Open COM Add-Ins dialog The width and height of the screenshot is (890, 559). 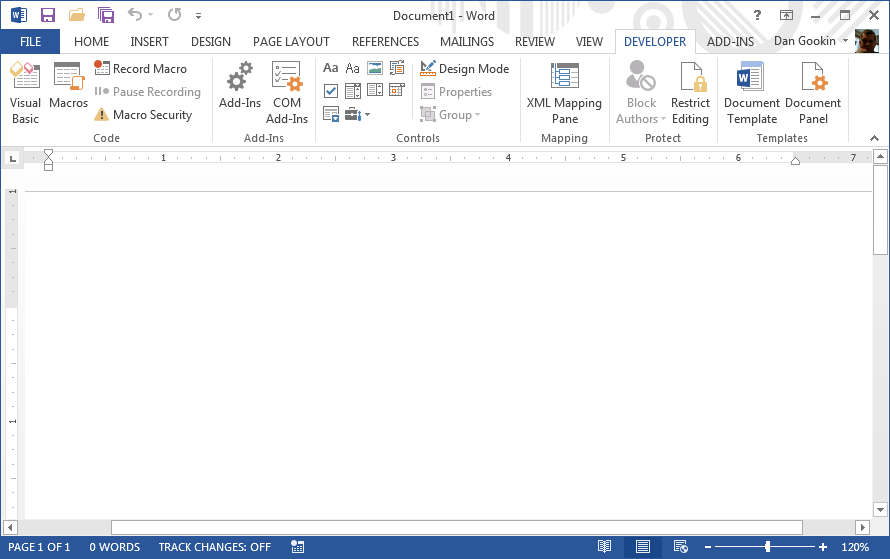tap(287, 94)
